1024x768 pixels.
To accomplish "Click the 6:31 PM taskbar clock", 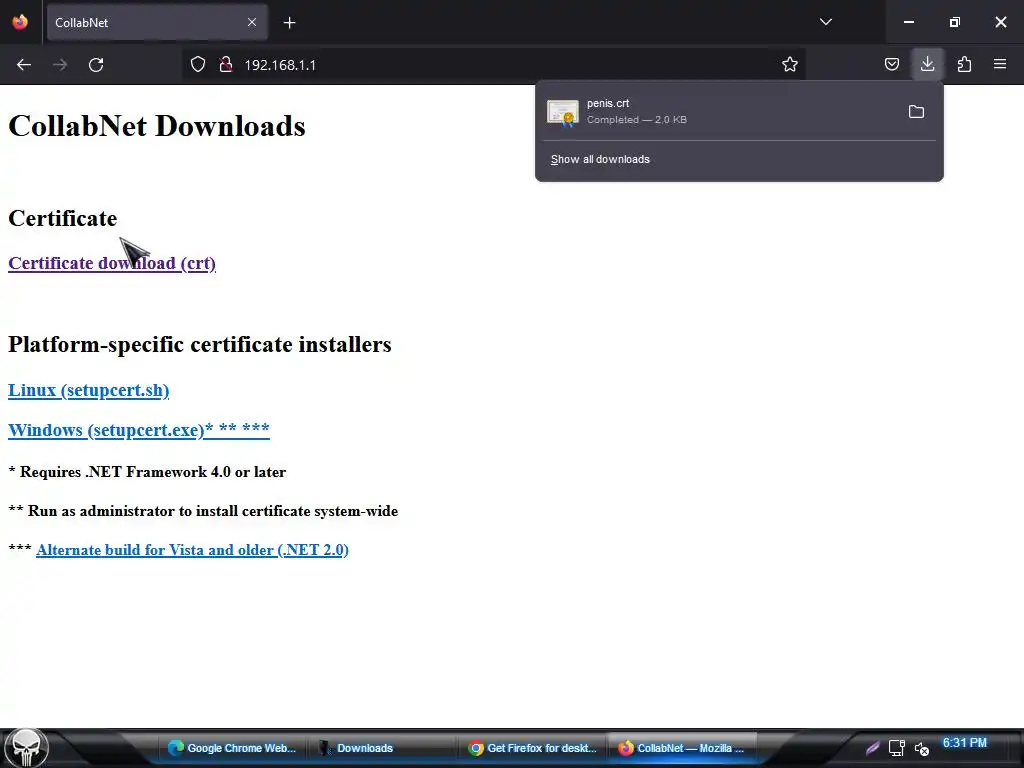I will pyautogui.click(x=965, y=743).
